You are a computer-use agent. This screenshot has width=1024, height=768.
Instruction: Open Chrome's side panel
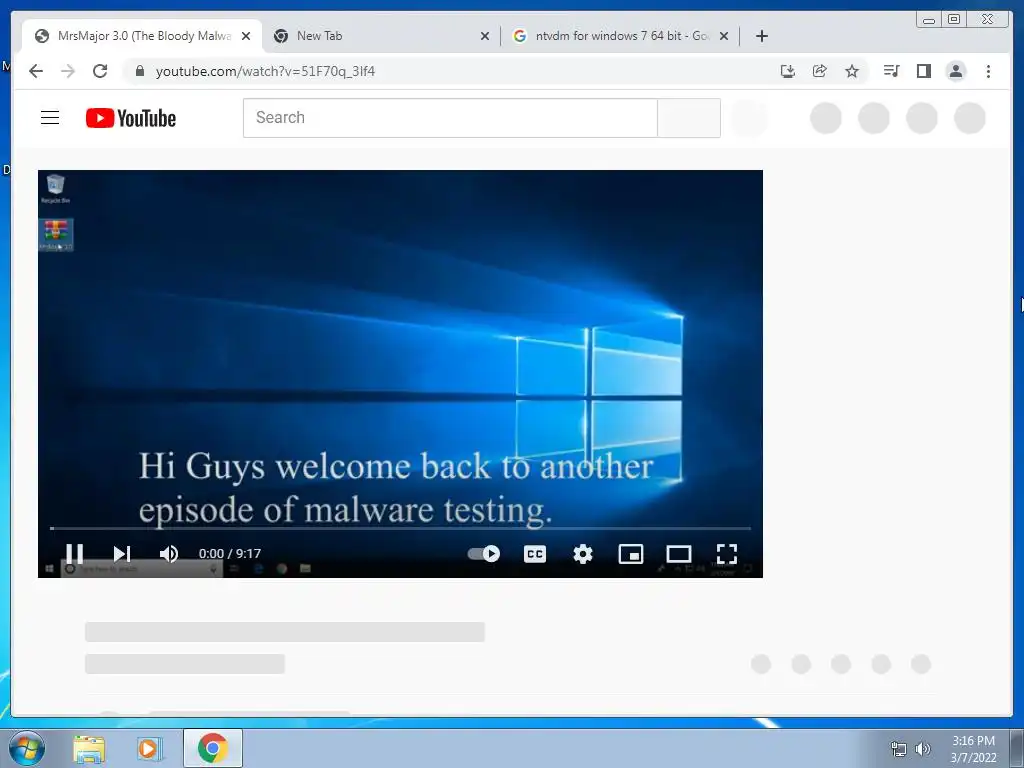(x=923, y=71)
